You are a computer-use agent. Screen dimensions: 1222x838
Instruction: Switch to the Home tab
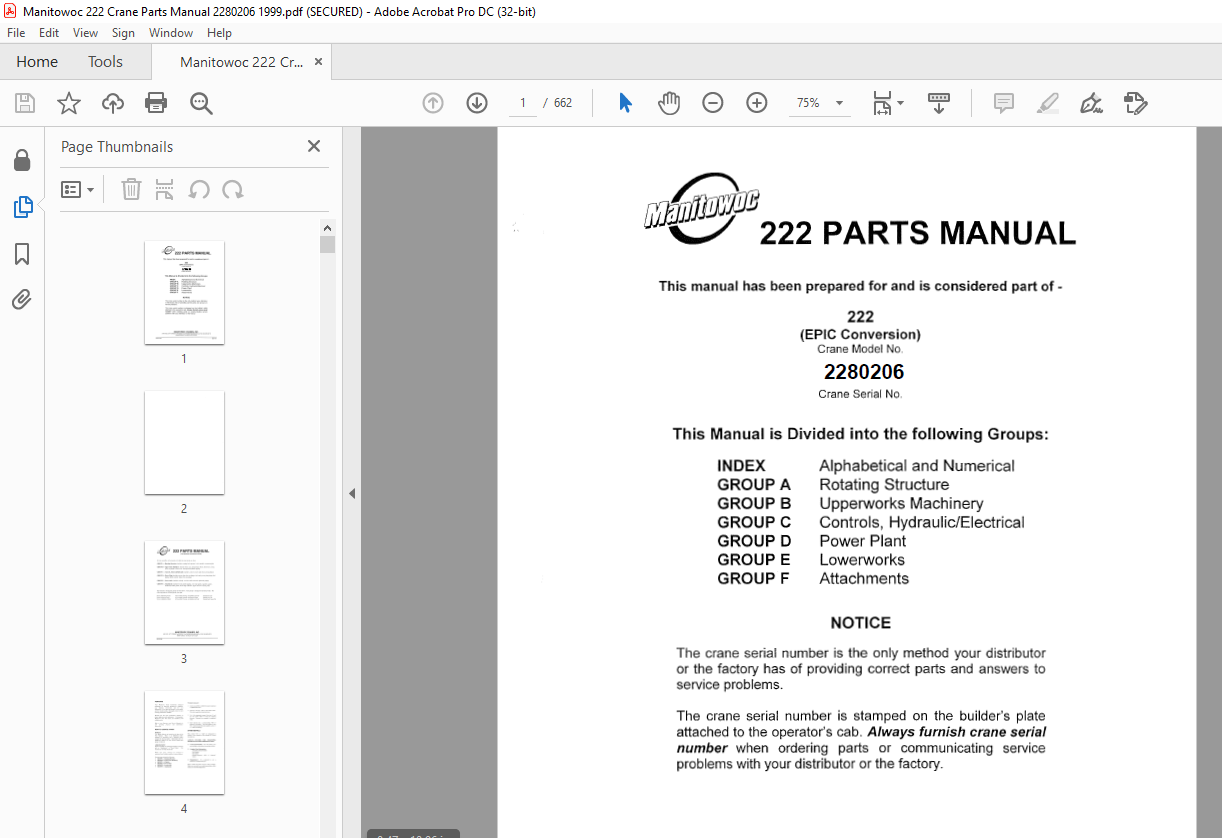tap(37, 62)
